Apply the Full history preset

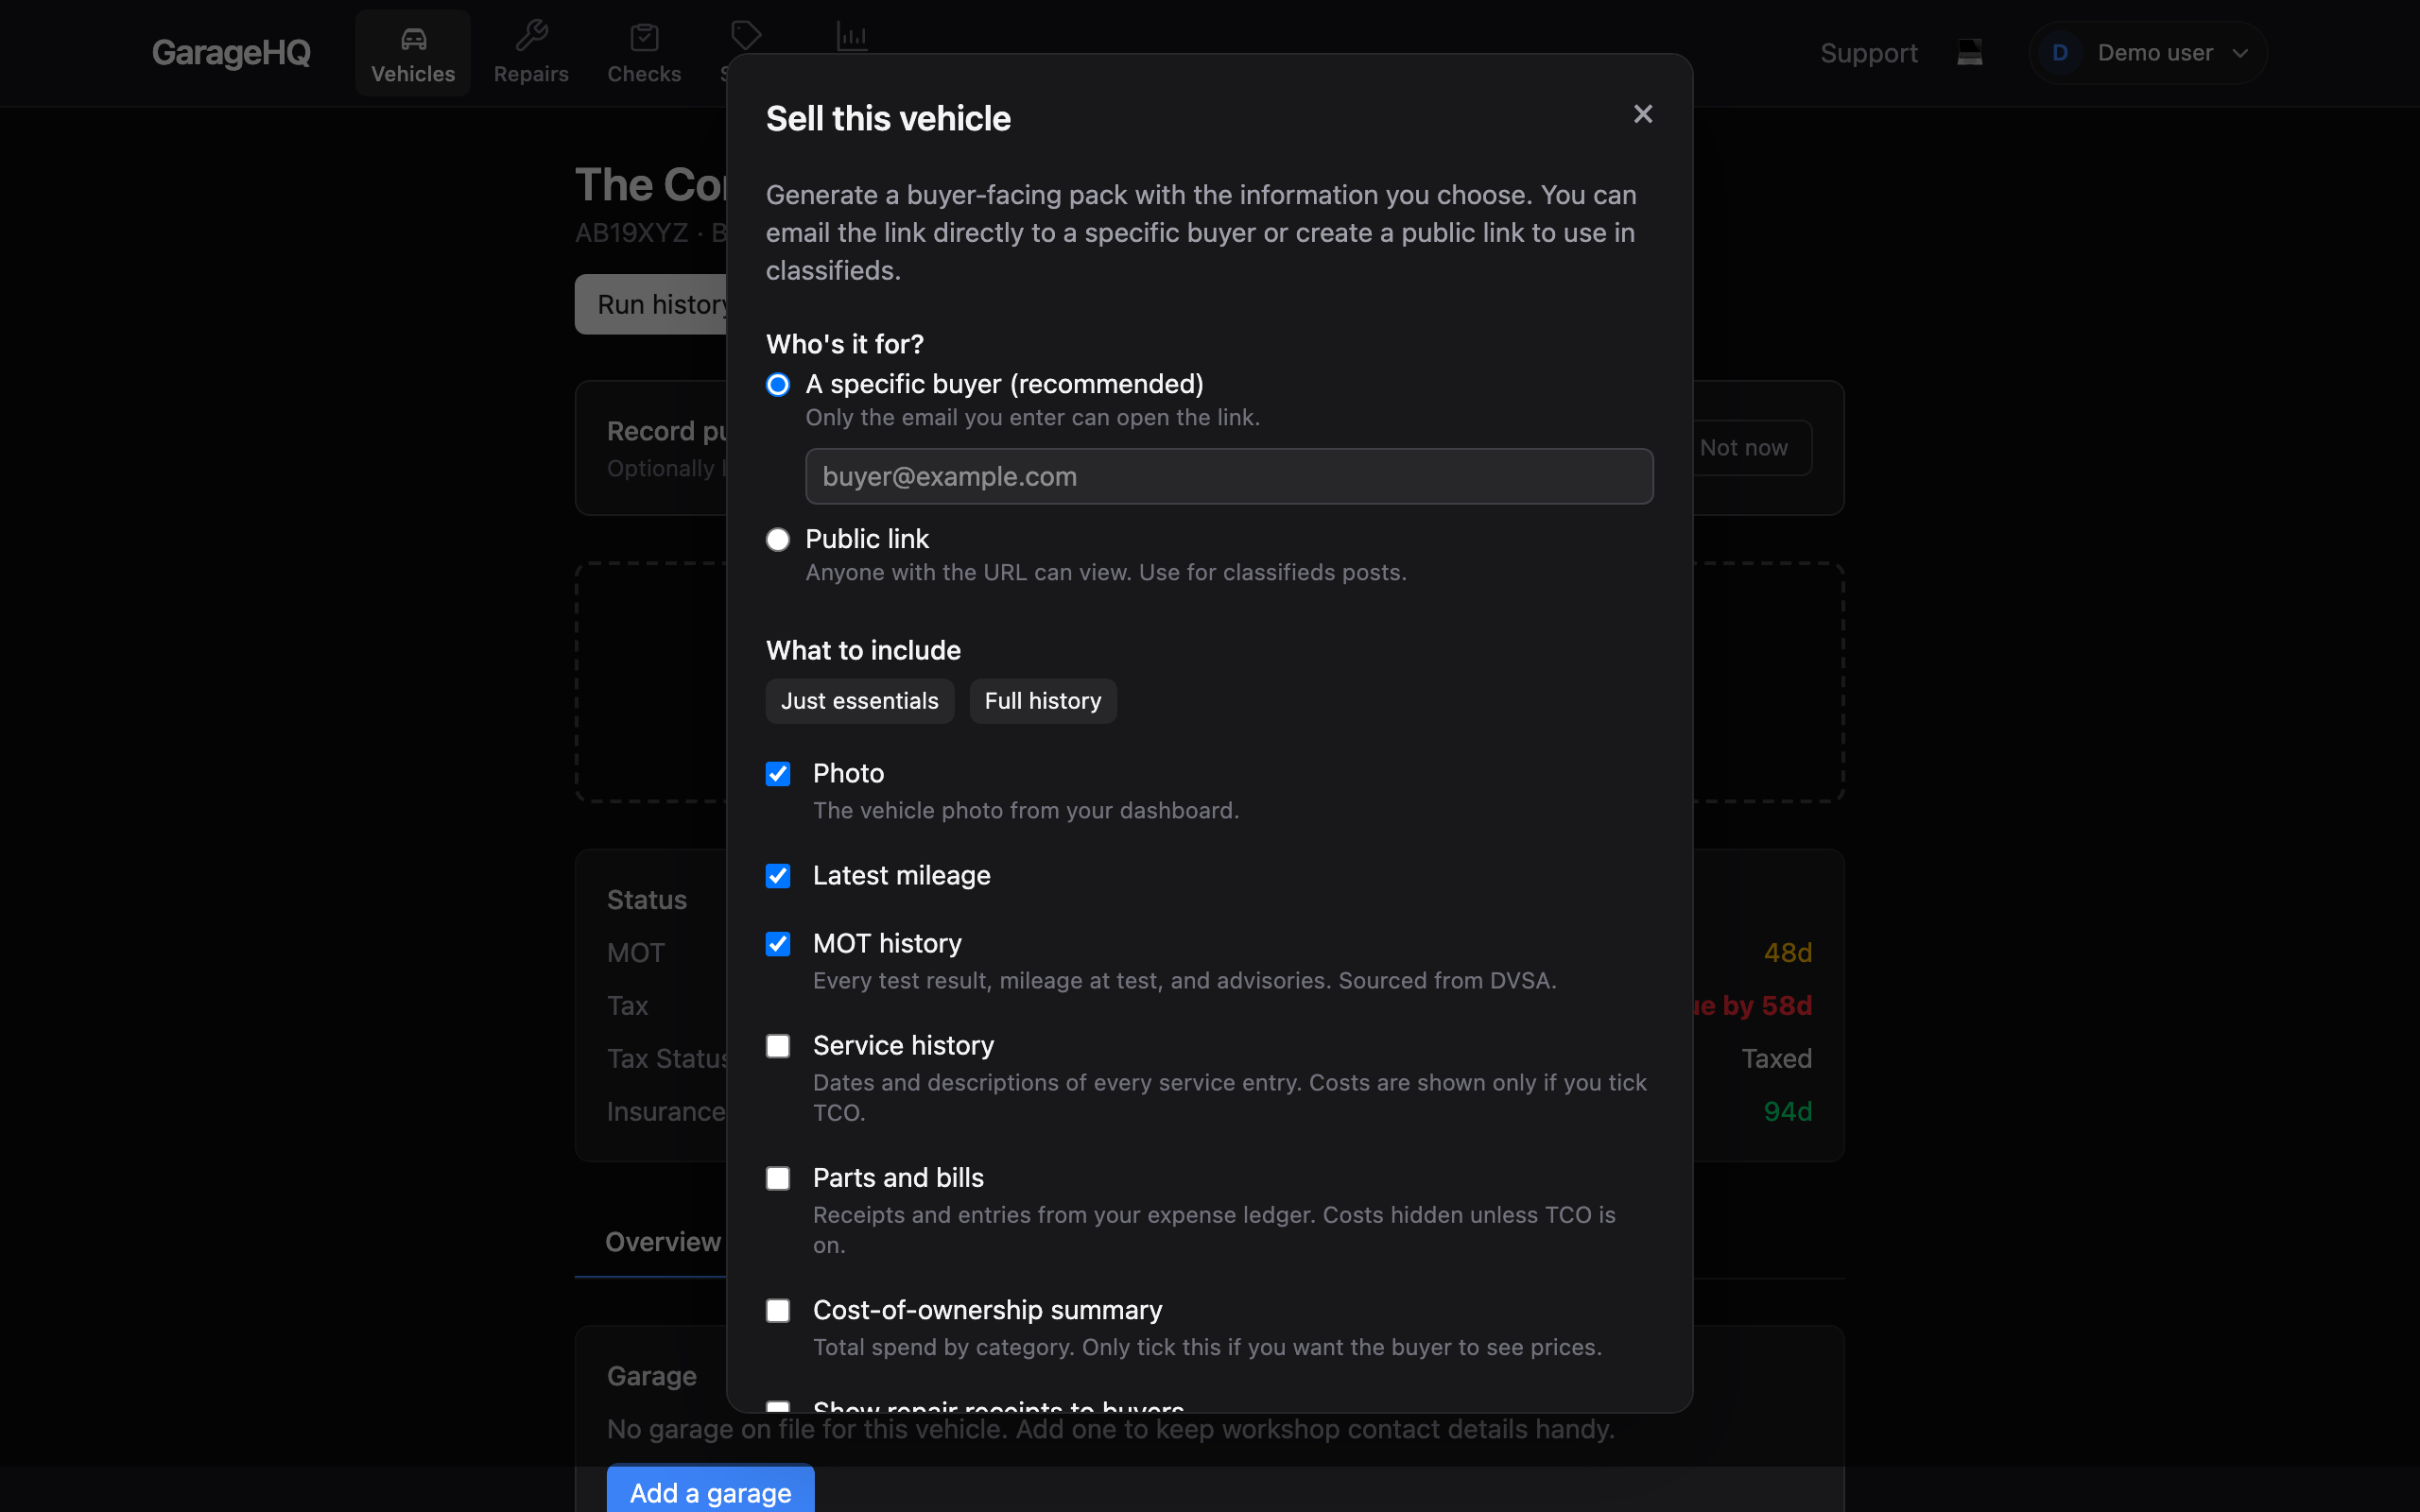1042,701
